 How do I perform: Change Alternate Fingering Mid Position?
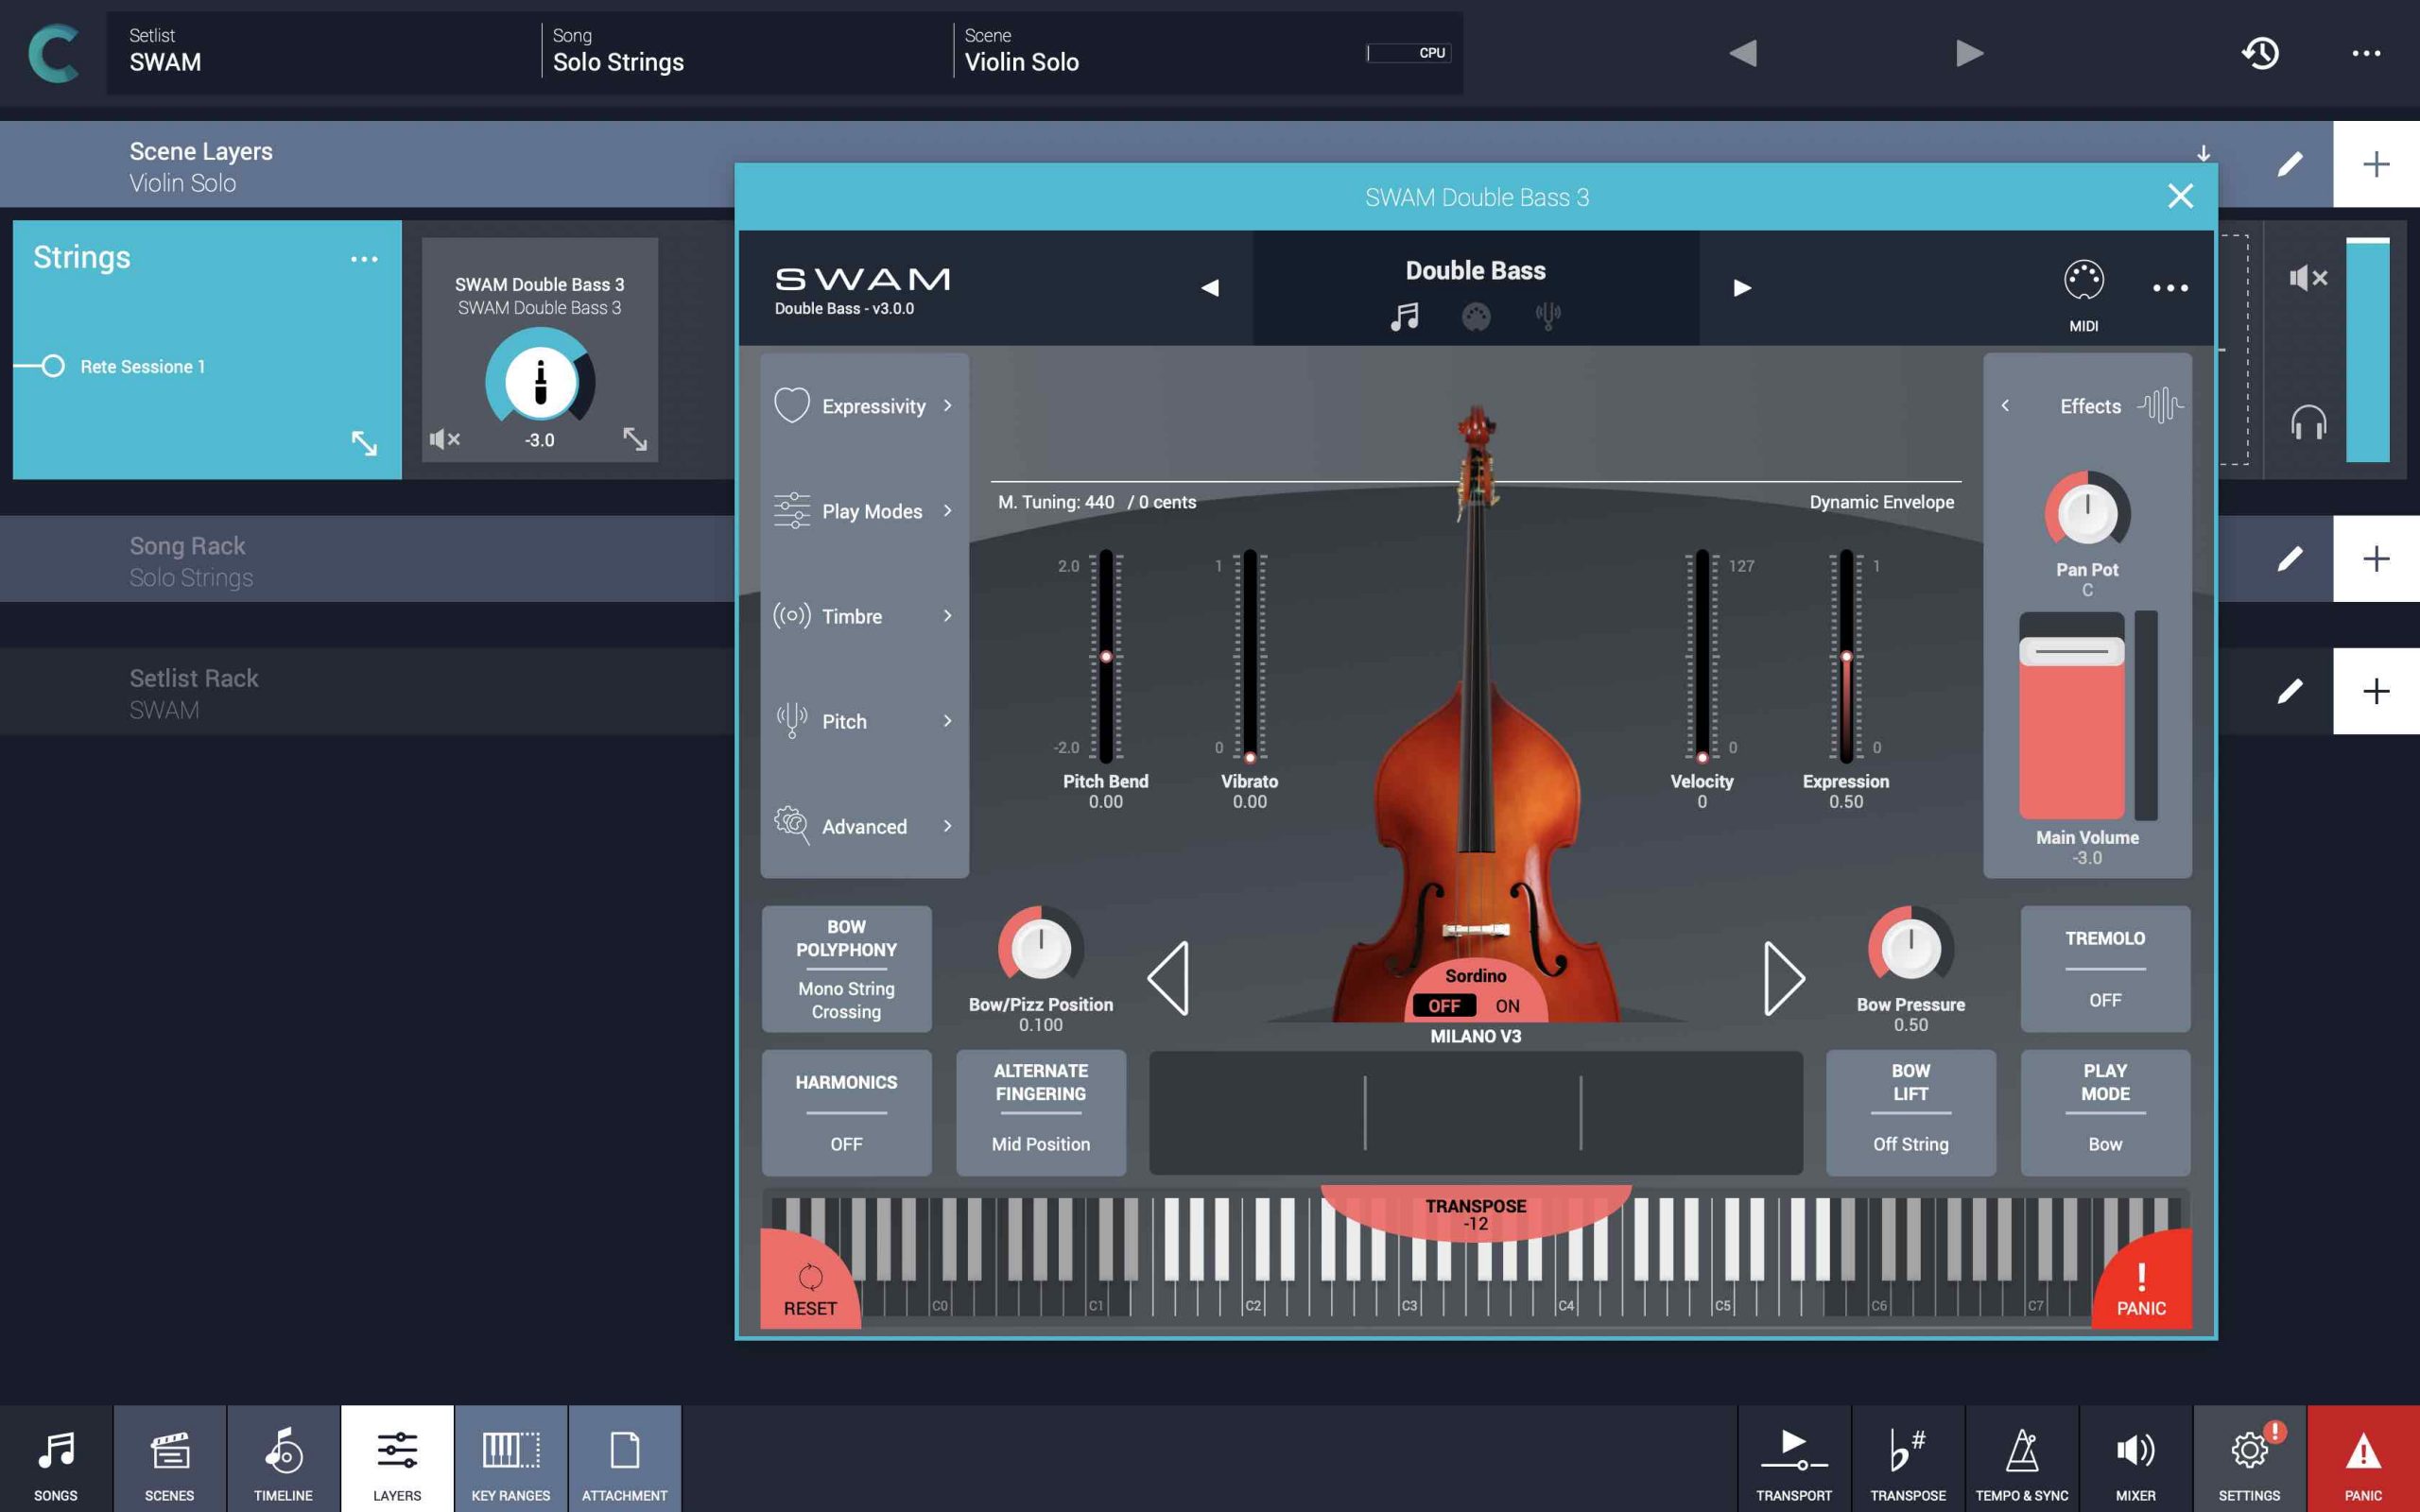[1041, 1112]
